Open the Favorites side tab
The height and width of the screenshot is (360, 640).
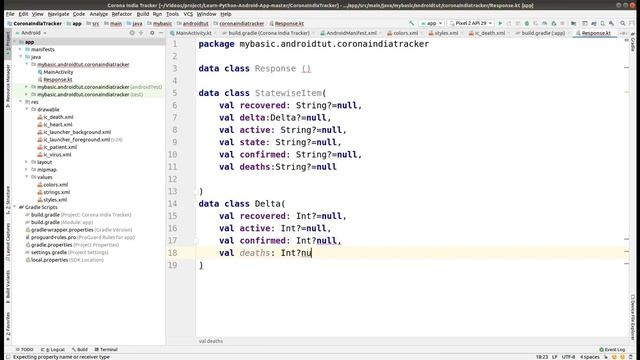(x=8, y=326)
